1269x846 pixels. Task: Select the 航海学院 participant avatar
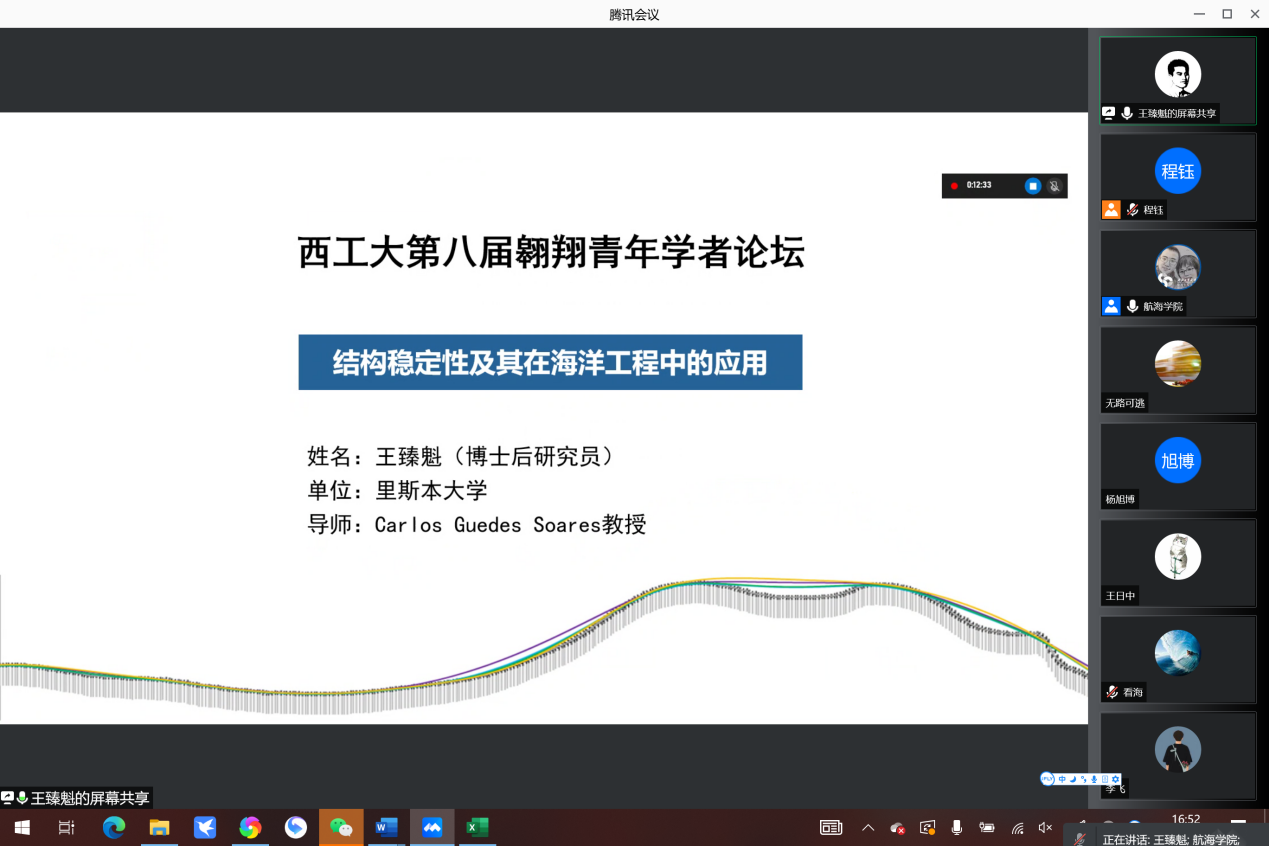pos(1177,268)
